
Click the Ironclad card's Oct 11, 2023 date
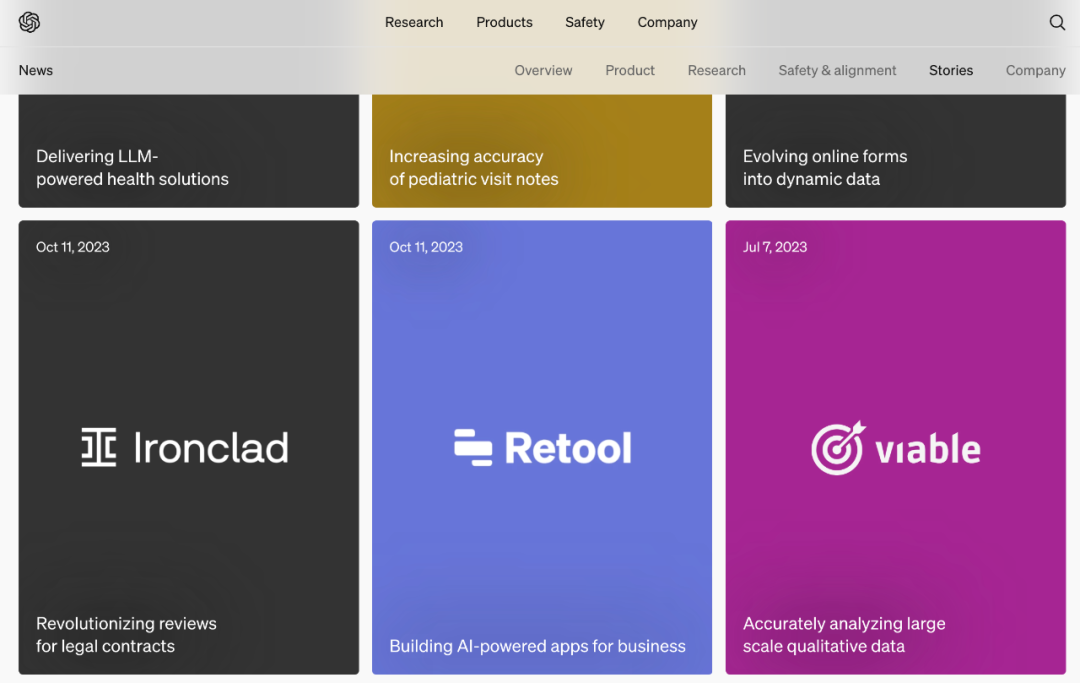coord(72,247)
